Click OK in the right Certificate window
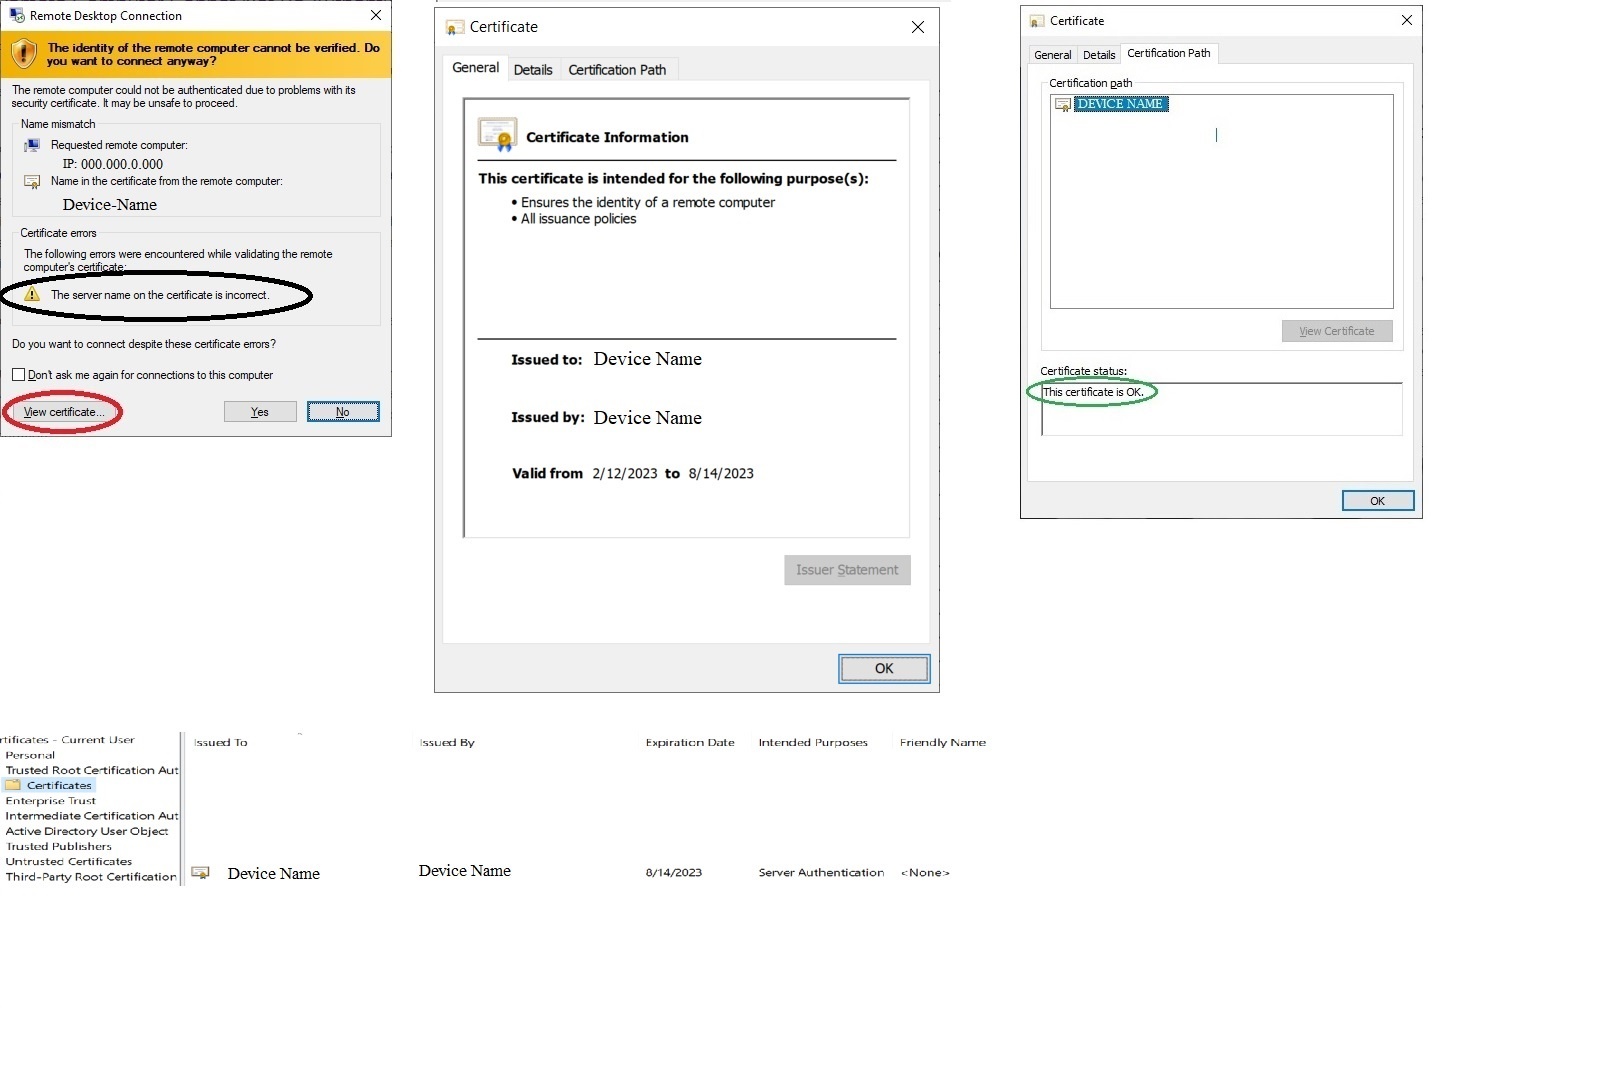This screenshot has width=1610, height=1089. (x=1377, y=501)
